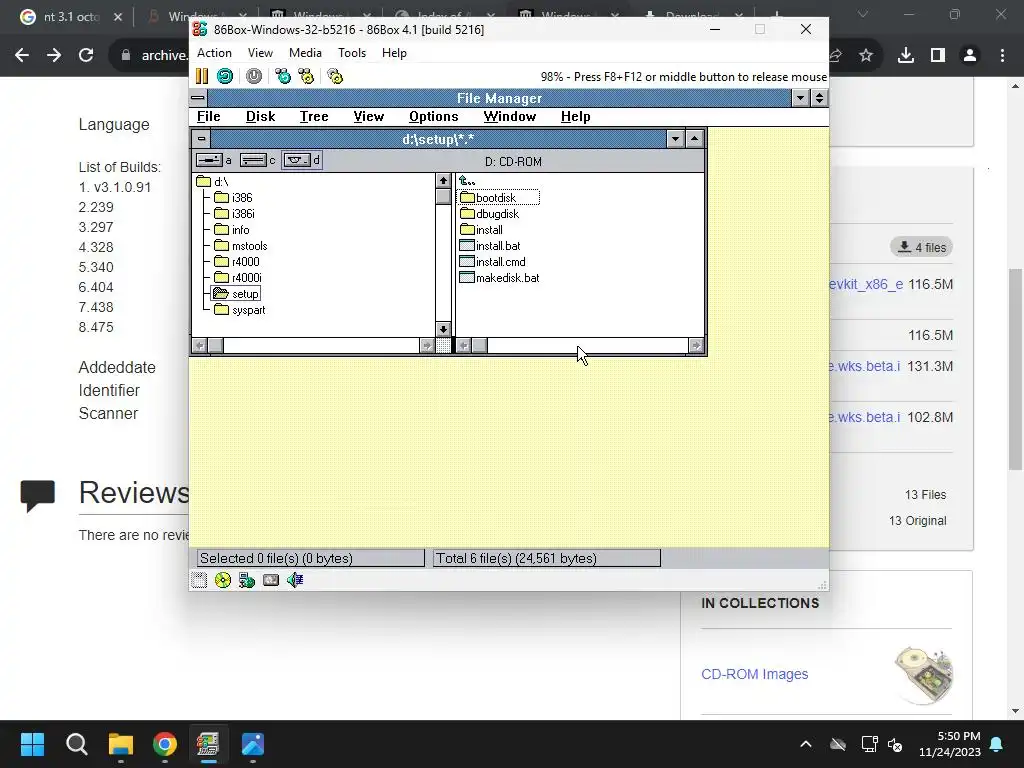Viewport: 1024px width, 768px height.
Task: Open the Tree menu
Action: click(x=314, y=116)
